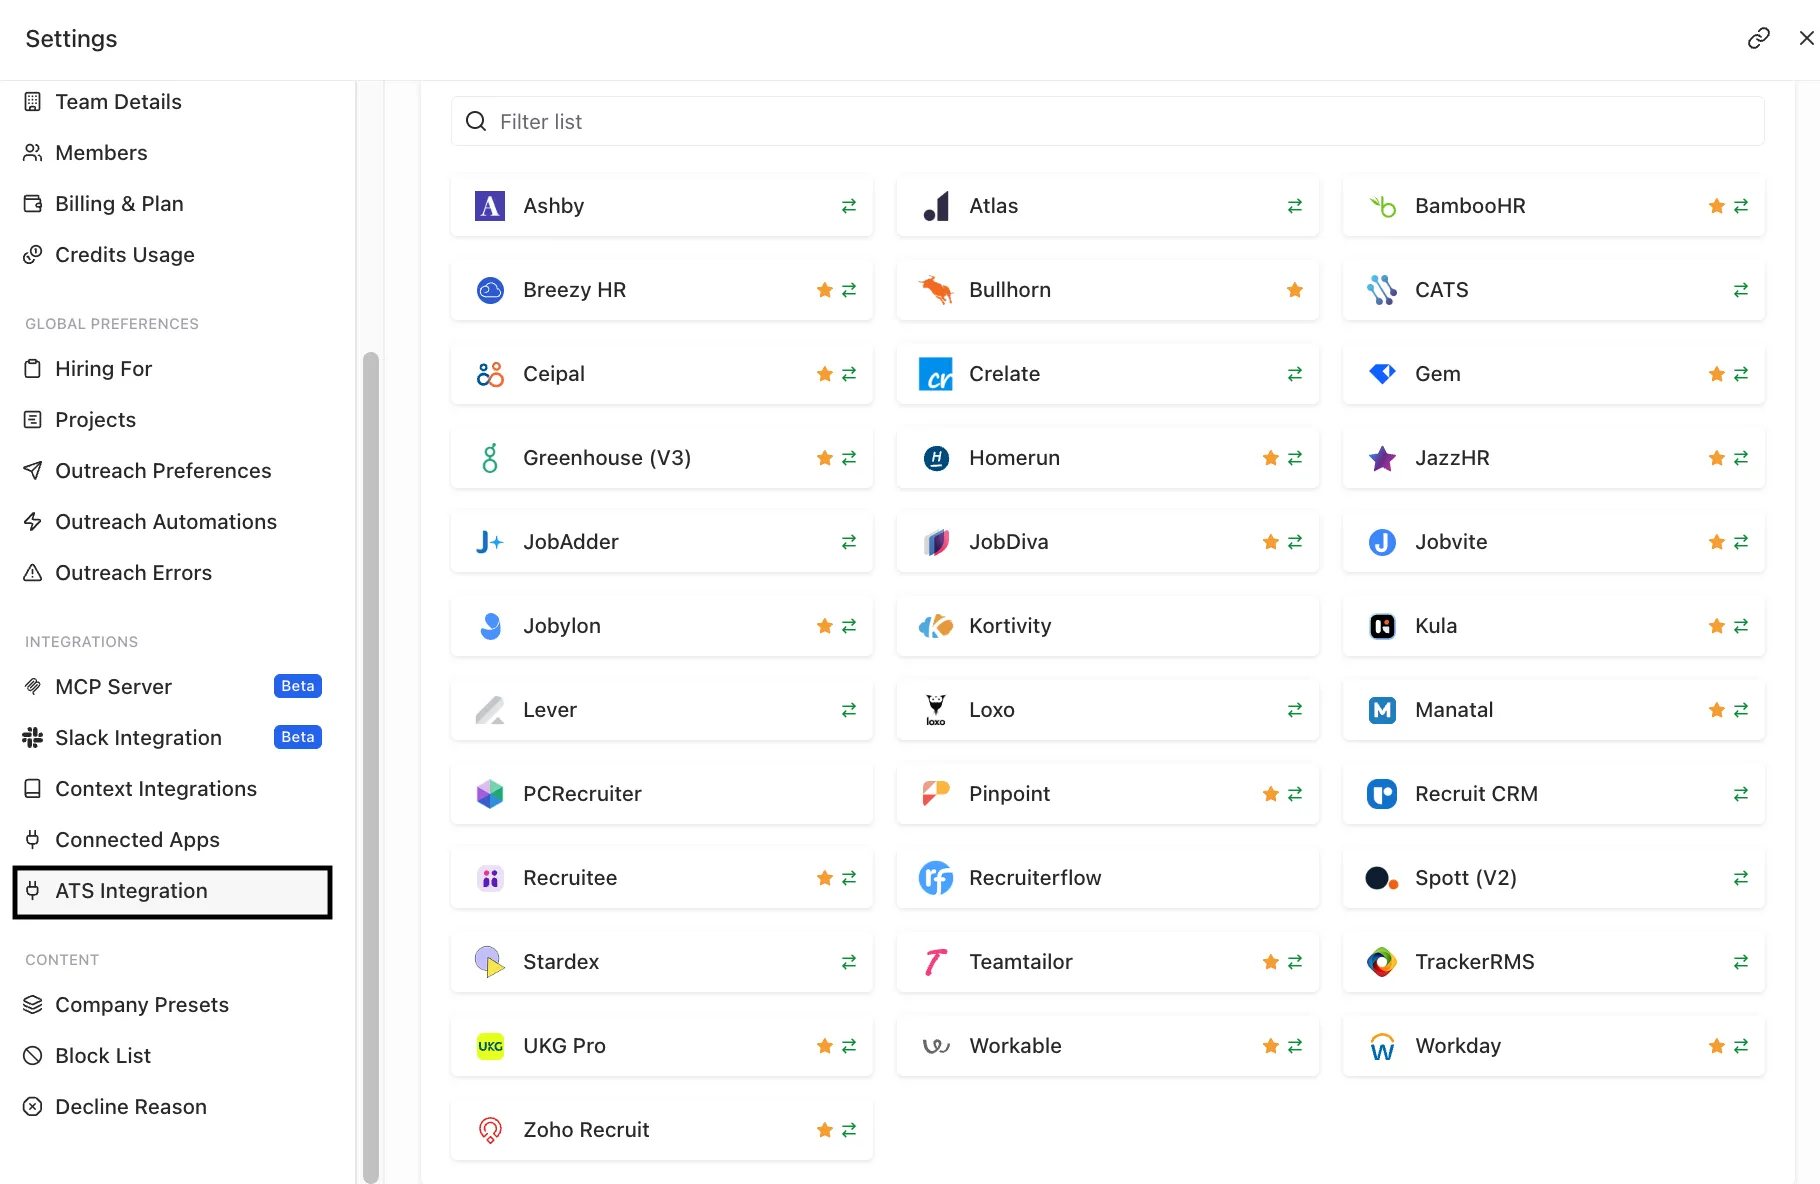
Task: Click the TrackerRMS logo icon
Action: pos(1382,962)
